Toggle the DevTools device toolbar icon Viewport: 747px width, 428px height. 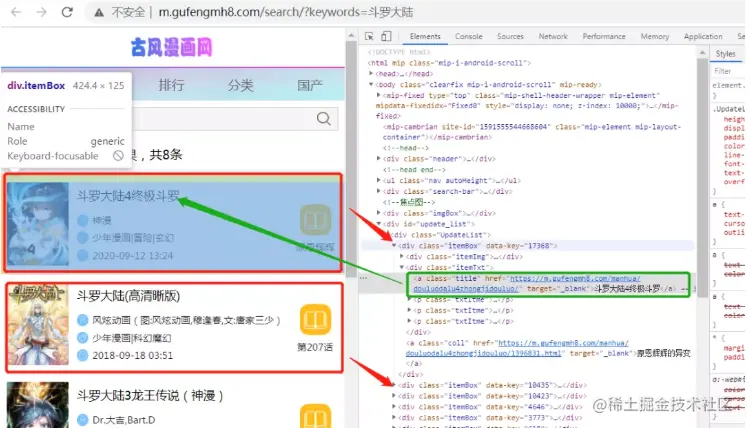(386, 36)
